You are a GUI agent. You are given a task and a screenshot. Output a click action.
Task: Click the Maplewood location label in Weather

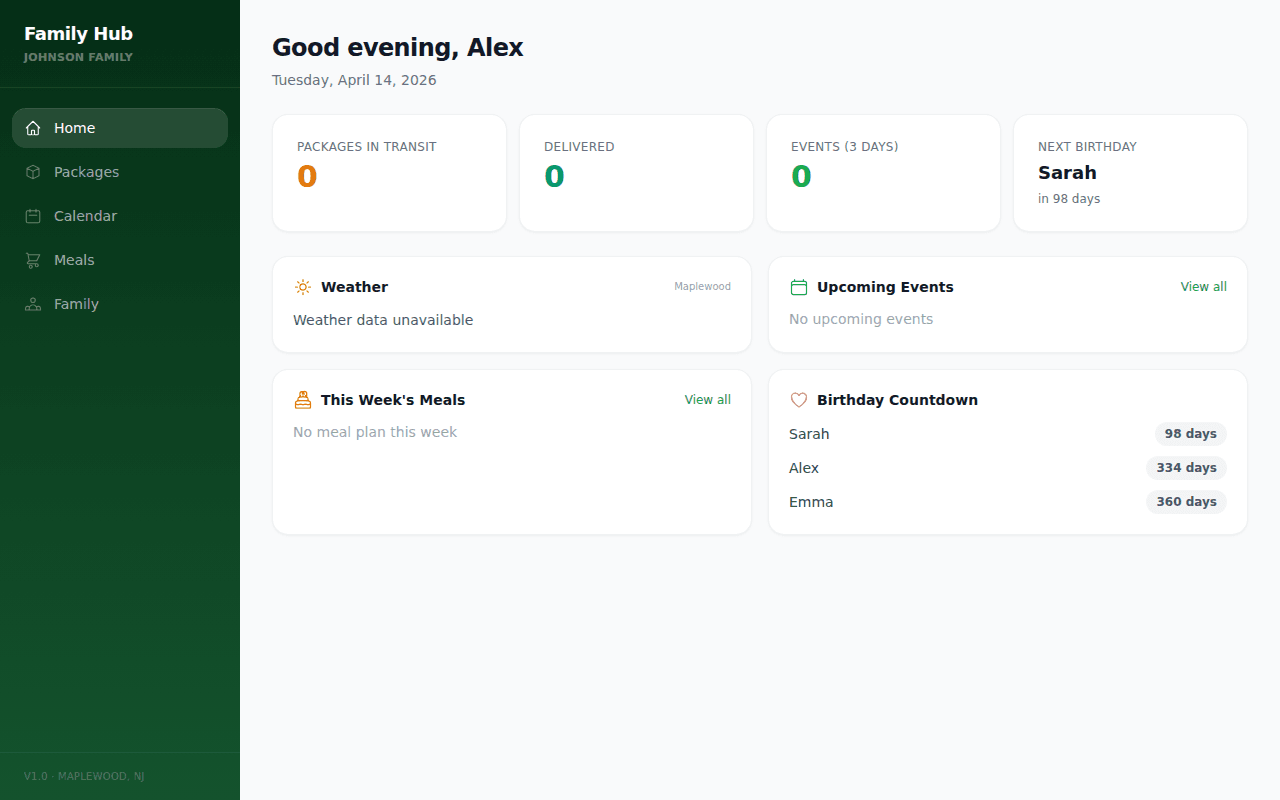[x=702, y=287]
